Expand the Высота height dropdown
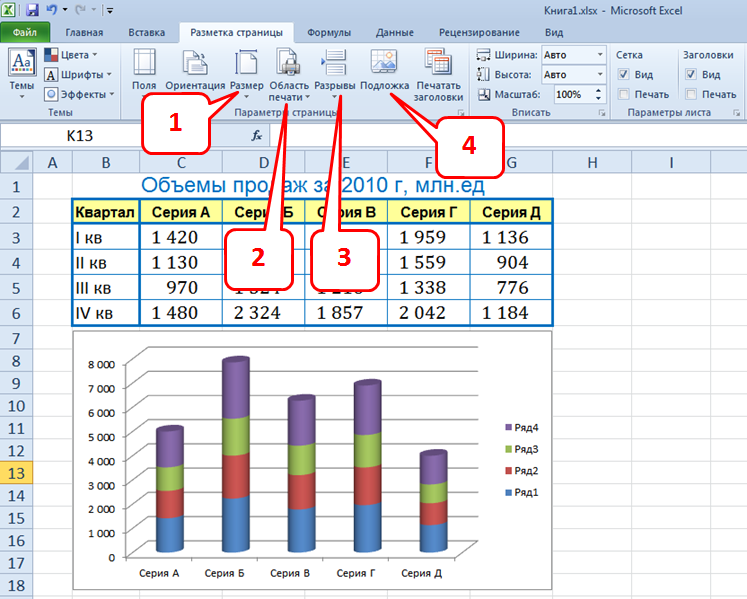Screen dimensions: 747x599 click(x=596, y=75)
